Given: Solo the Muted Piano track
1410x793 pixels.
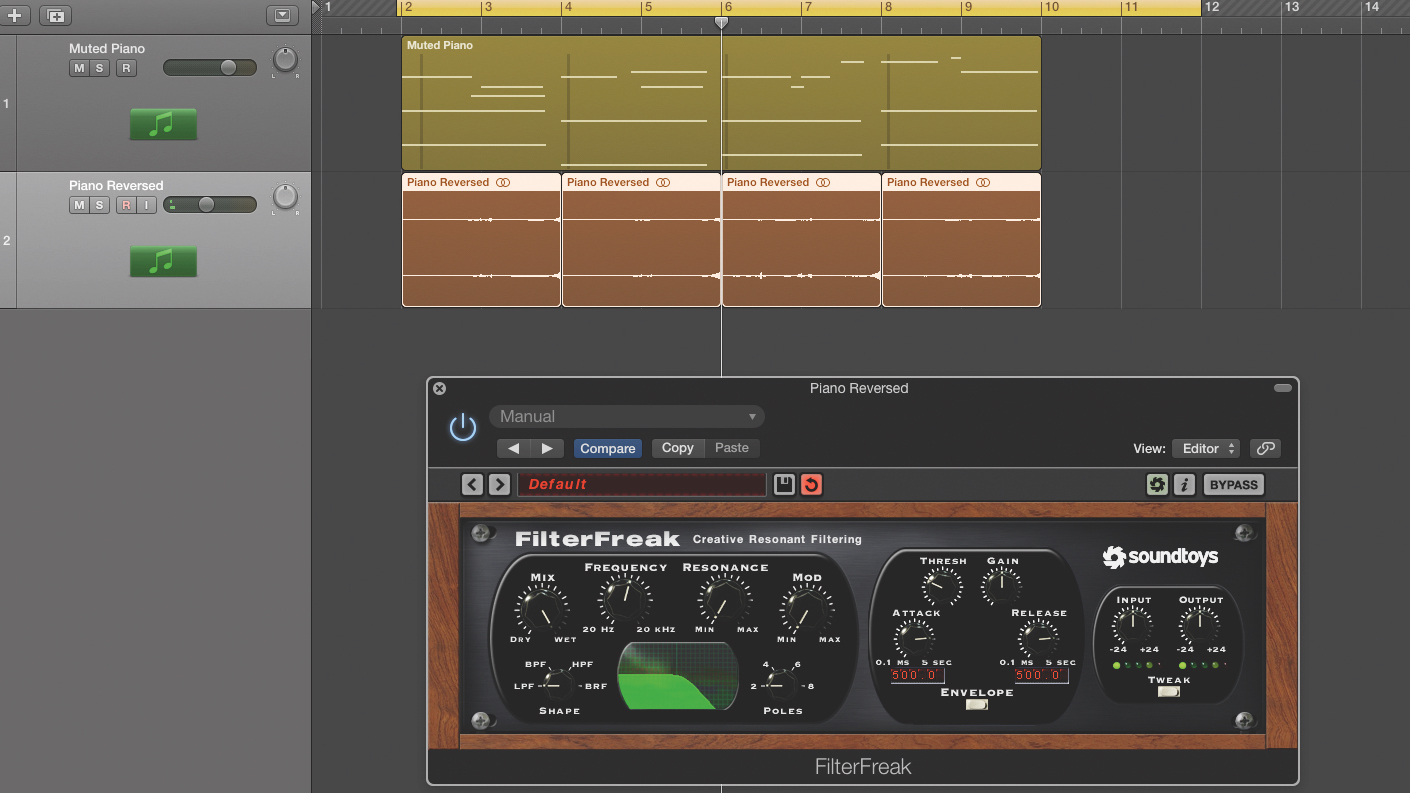Looking at the screenshot, I should 99,68.
